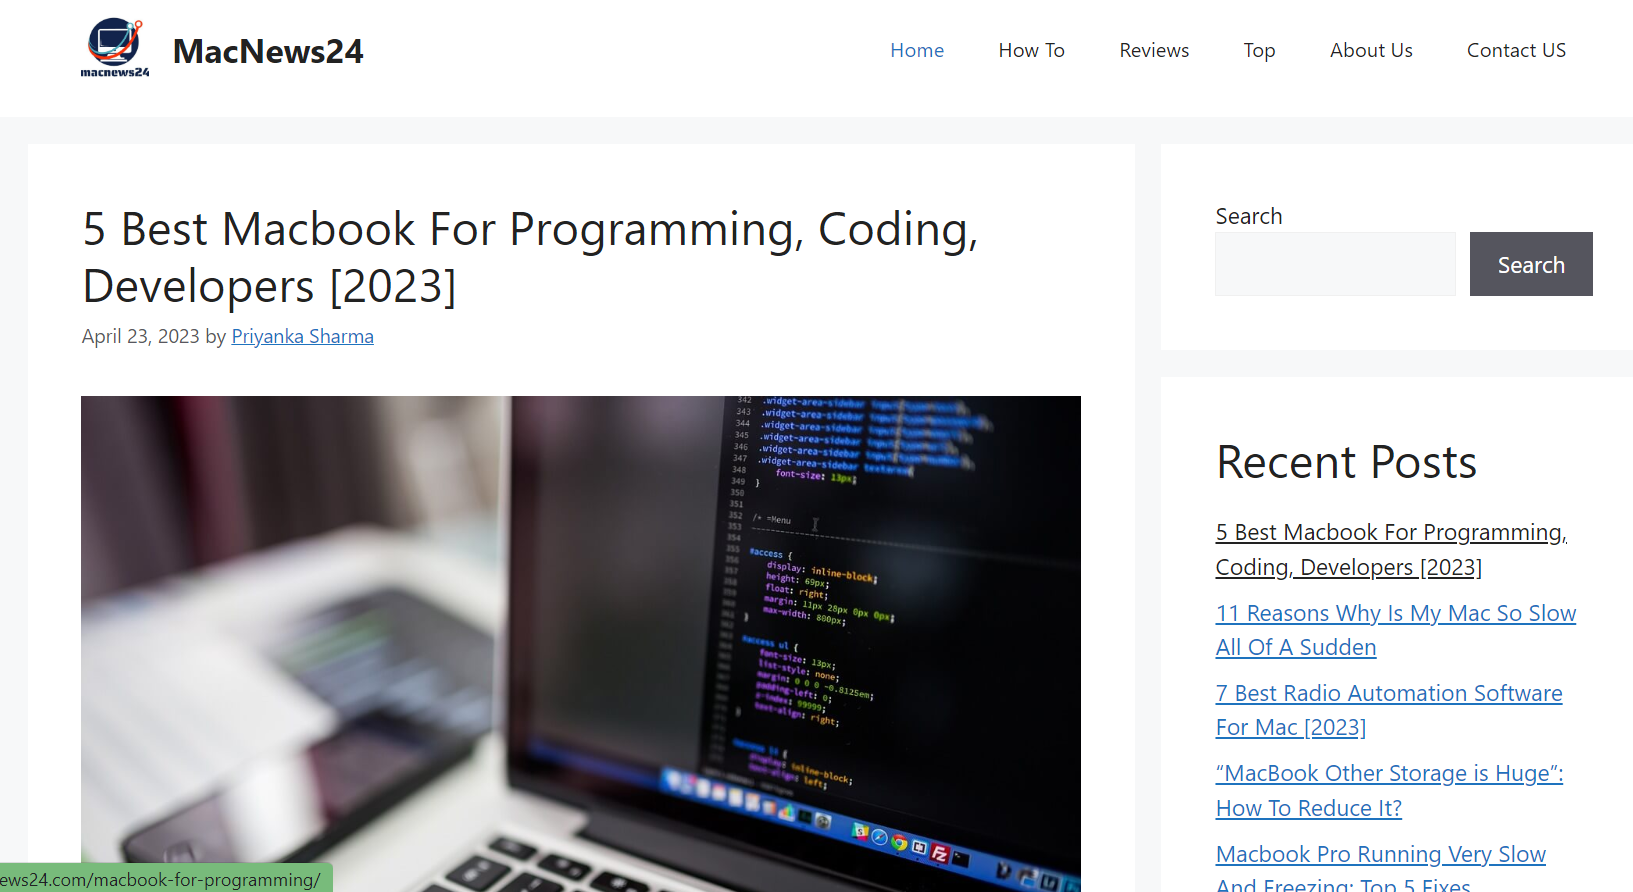Click the Recent Posts heading
The height and width of the screenshot is (892, 1633).
pos(1346,462)
